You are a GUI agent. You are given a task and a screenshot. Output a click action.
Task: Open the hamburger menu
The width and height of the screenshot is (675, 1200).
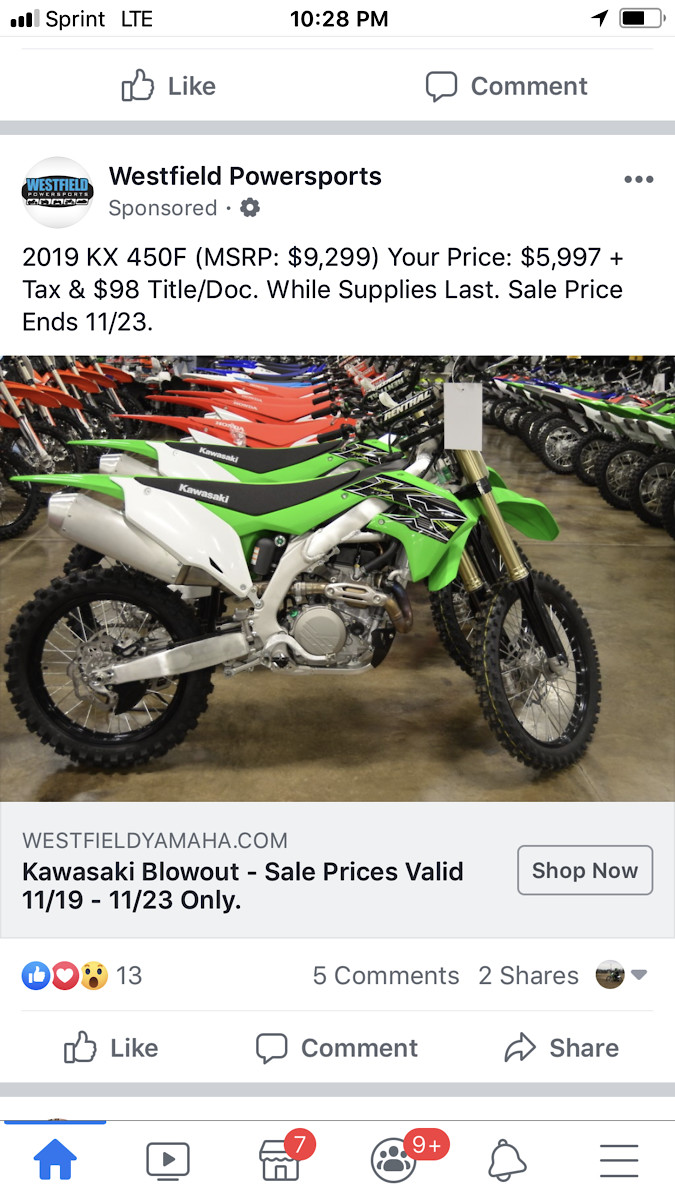click(x=619, y=1160)
